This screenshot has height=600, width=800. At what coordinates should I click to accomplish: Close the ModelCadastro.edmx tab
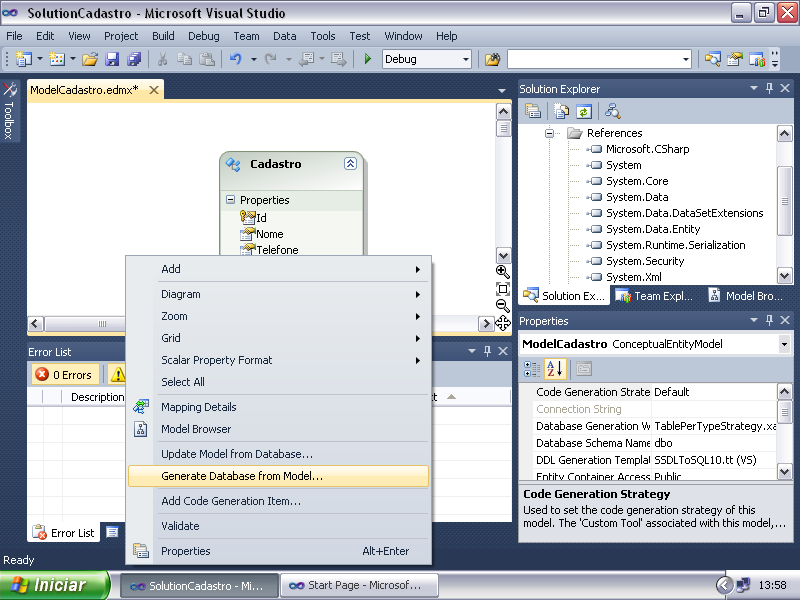(x=154, y=90)
